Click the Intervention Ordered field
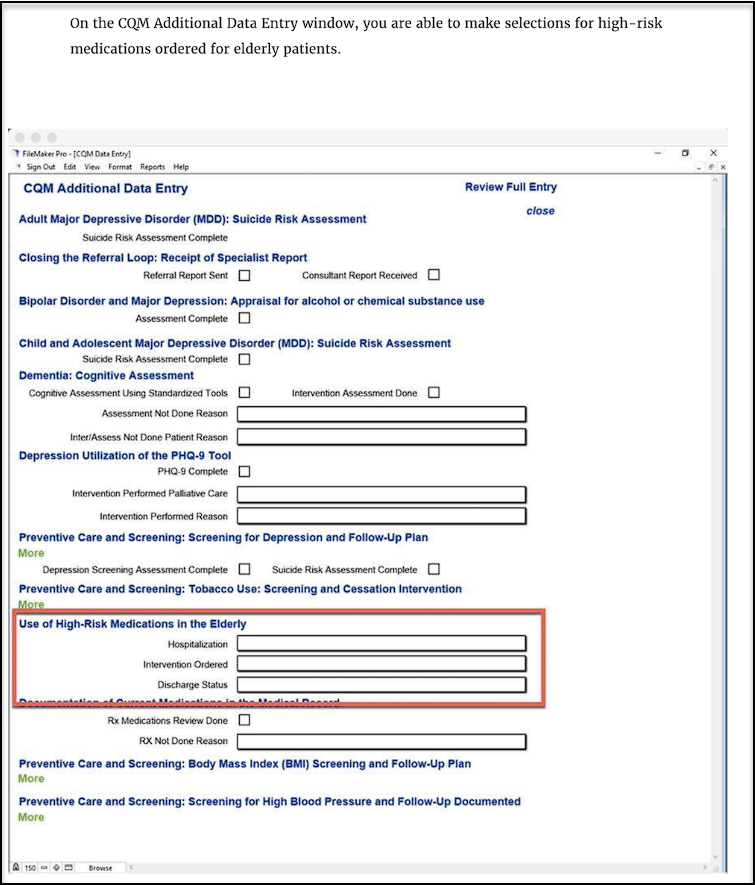This screenshot has height=885, width=755. click(x=381, y=664)
